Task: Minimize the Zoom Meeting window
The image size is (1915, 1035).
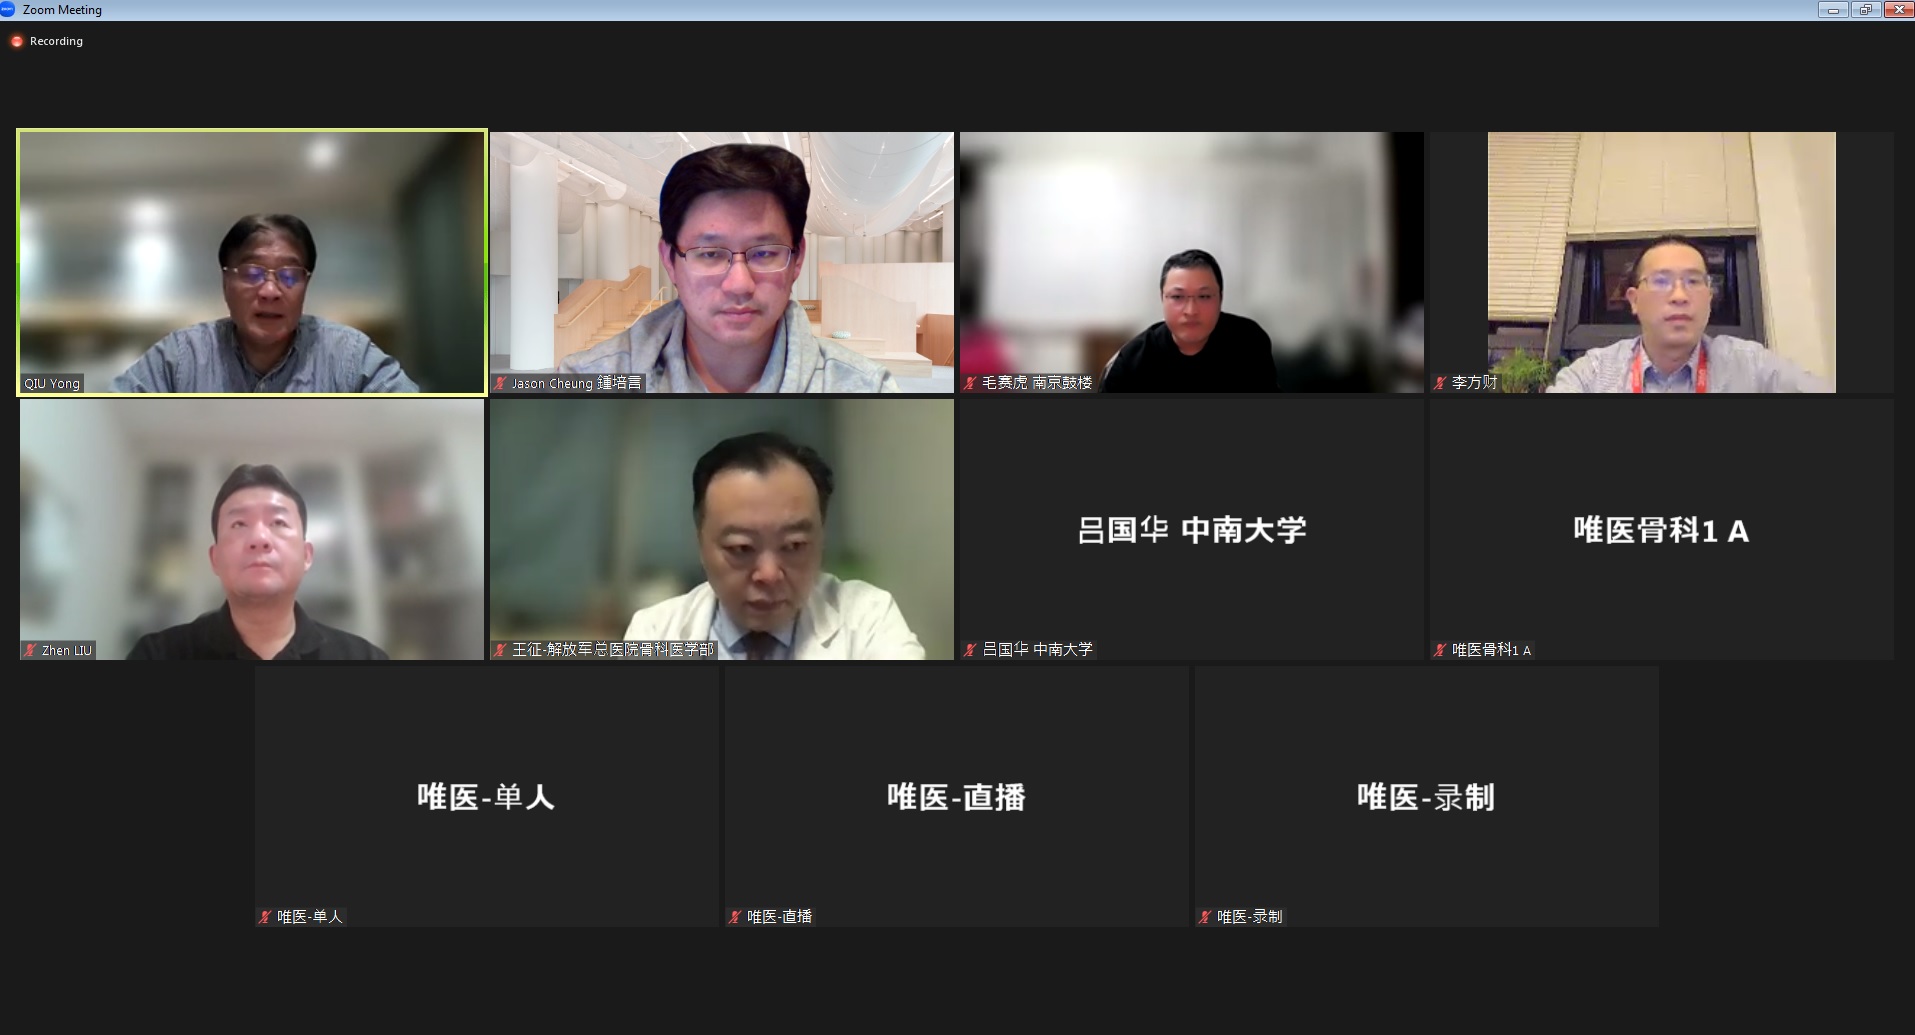Action: tap(1833, 10)
